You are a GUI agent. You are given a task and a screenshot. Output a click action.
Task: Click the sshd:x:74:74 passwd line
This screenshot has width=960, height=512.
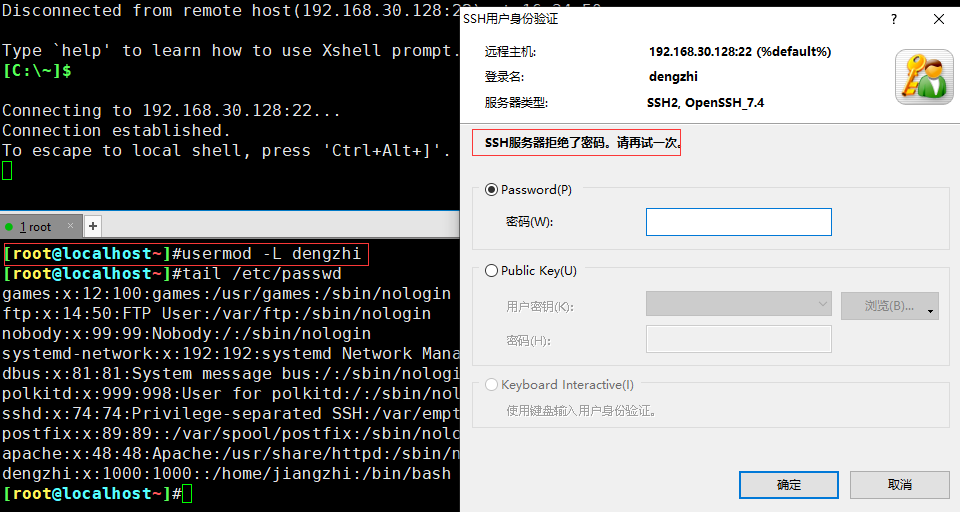click(230, 414)
